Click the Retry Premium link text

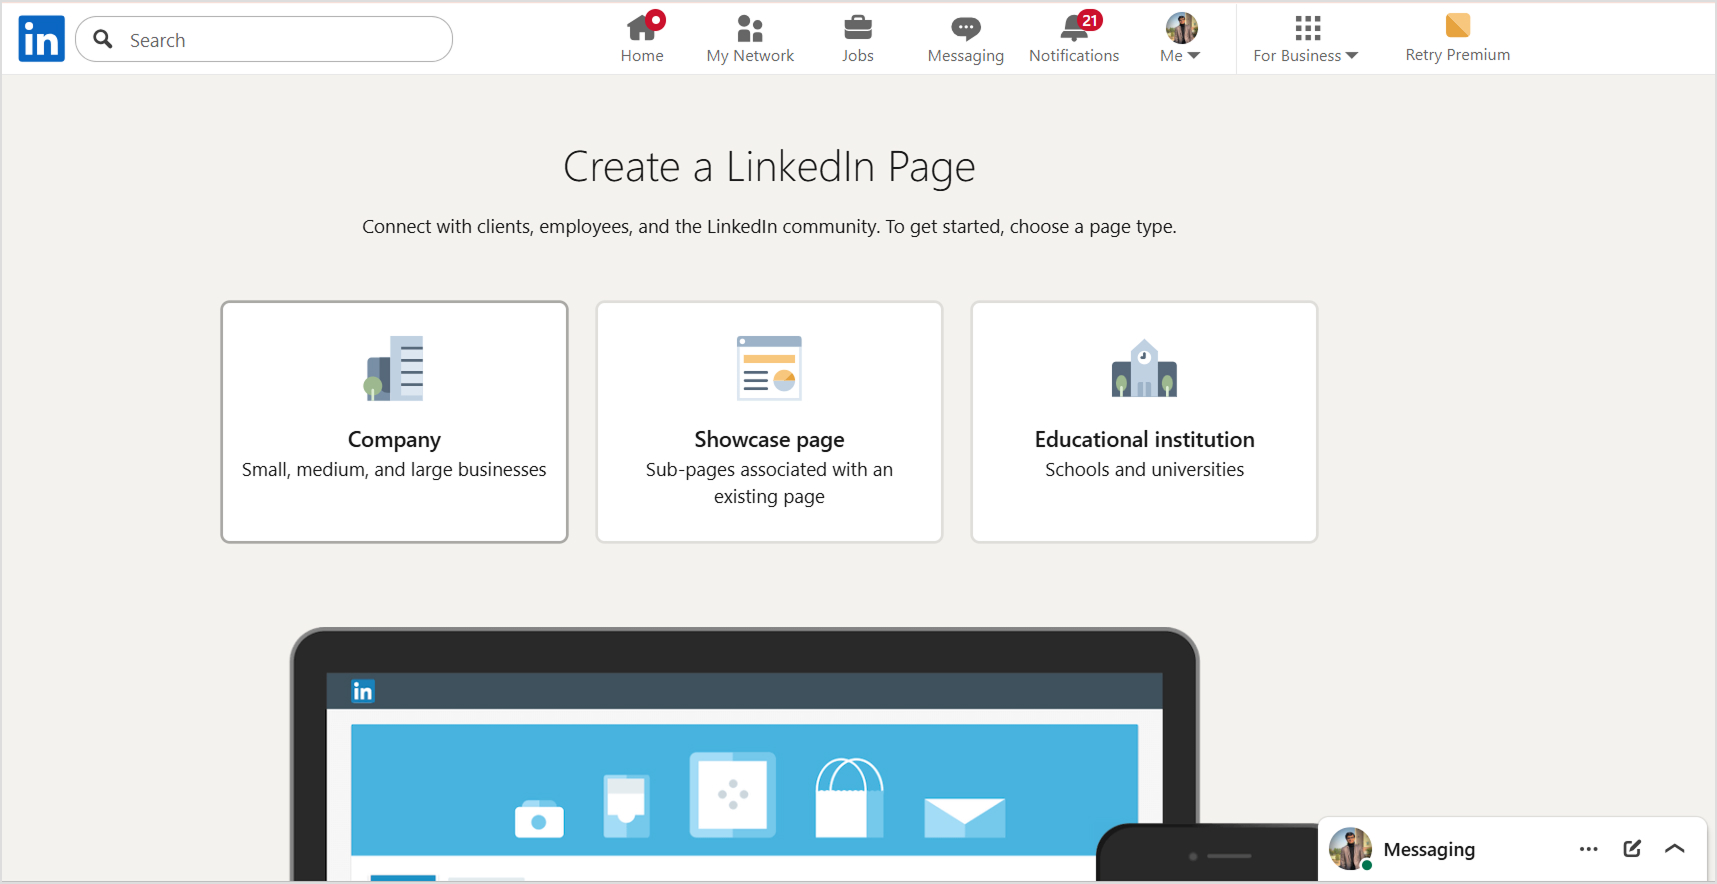coord(1458,55)
